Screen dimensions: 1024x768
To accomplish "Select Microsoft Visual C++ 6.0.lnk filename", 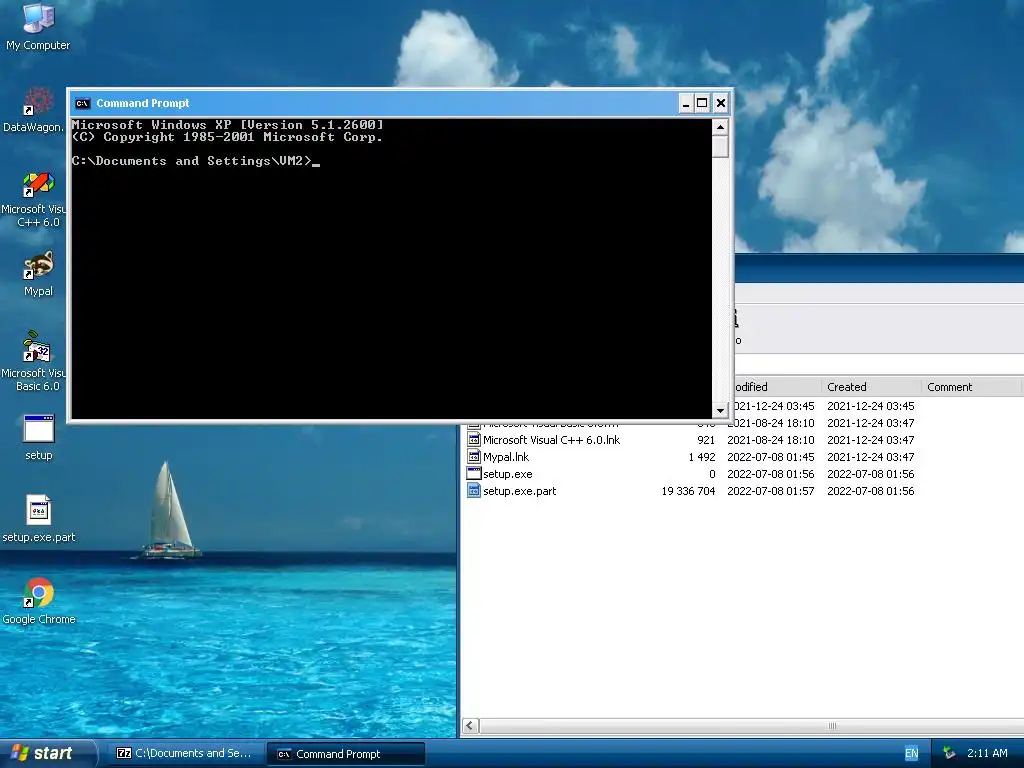I will click(x=551, y=440).
